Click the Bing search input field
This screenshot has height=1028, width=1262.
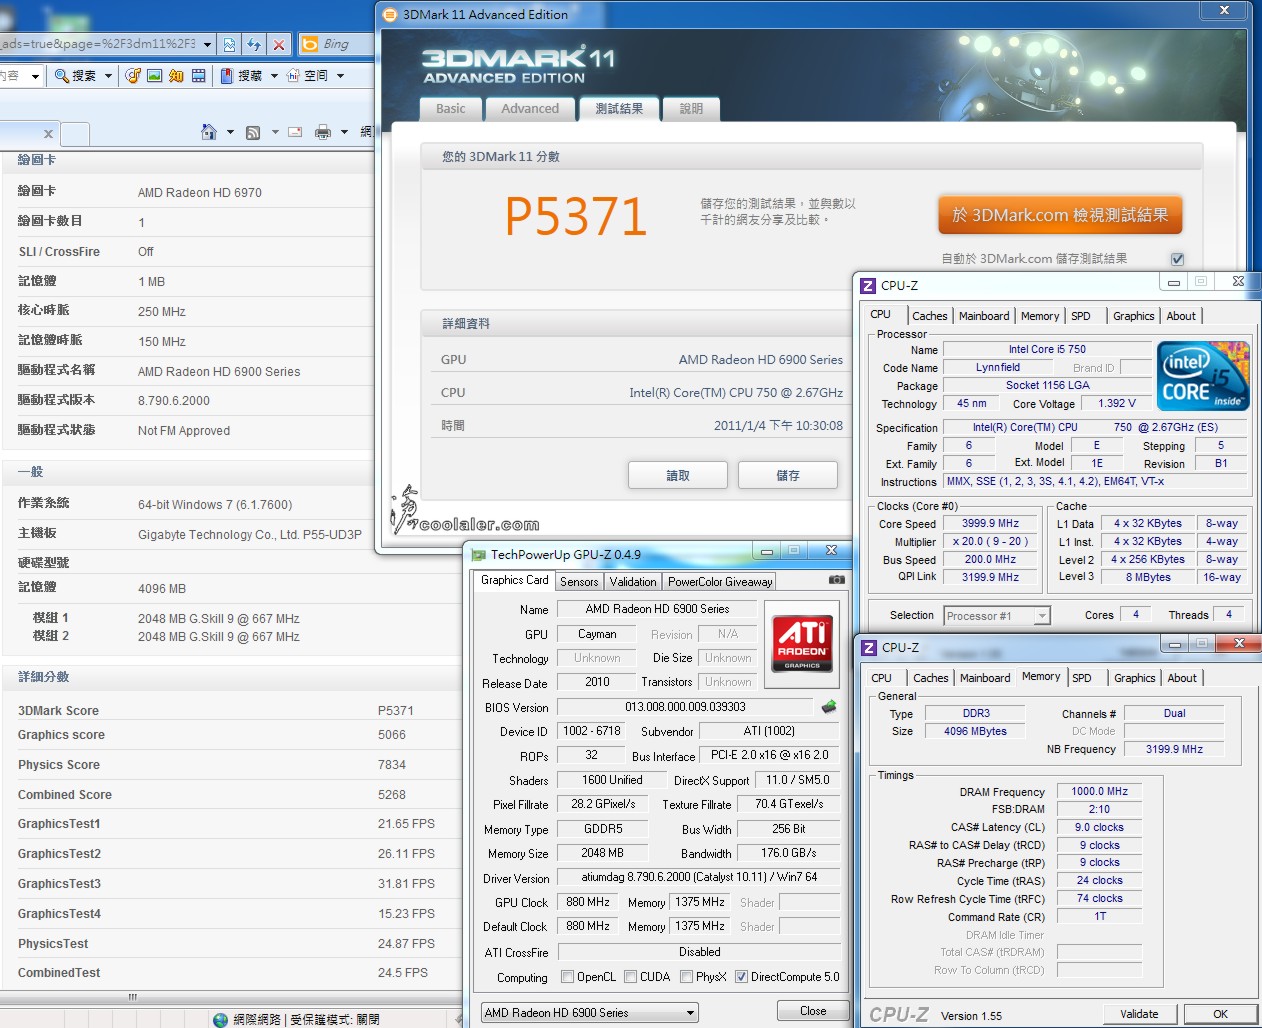coord(346,44)
